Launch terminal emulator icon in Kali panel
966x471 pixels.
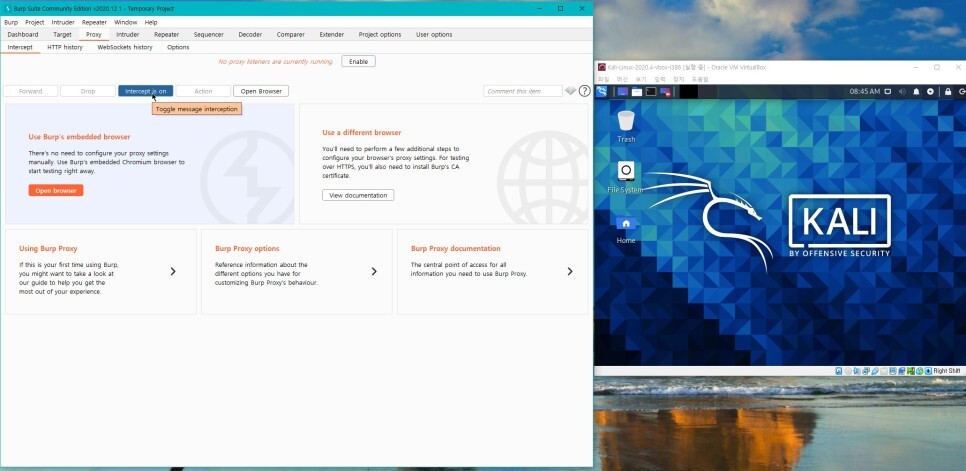pyautogui.click(x=651, y=91)
